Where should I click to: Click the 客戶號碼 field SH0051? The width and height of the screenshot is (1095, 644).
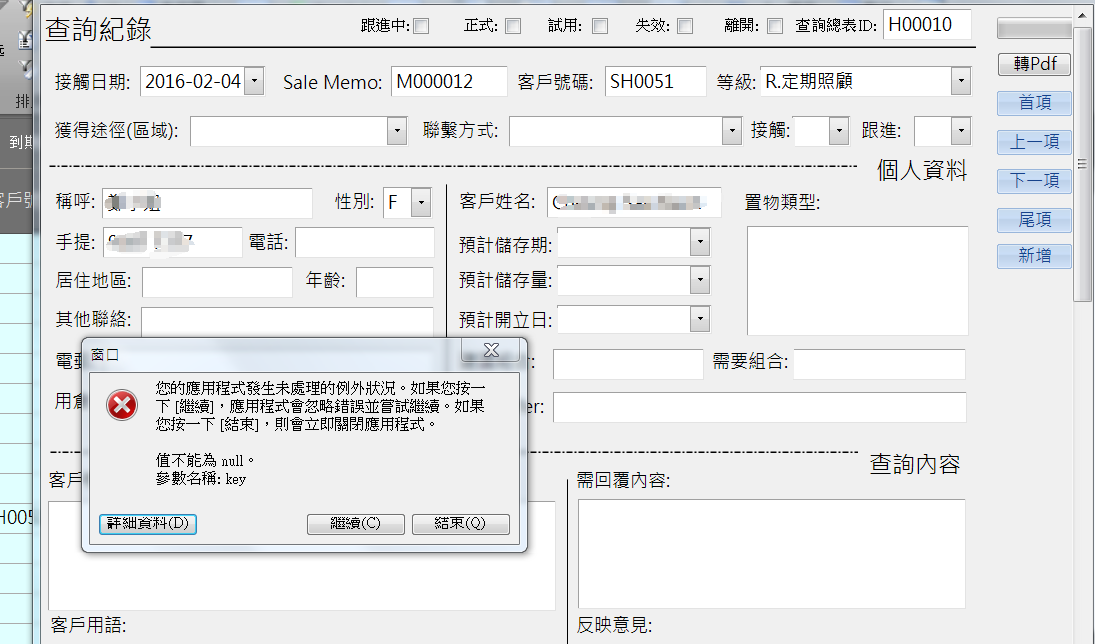pyautogui.click(x=655, y=81)
